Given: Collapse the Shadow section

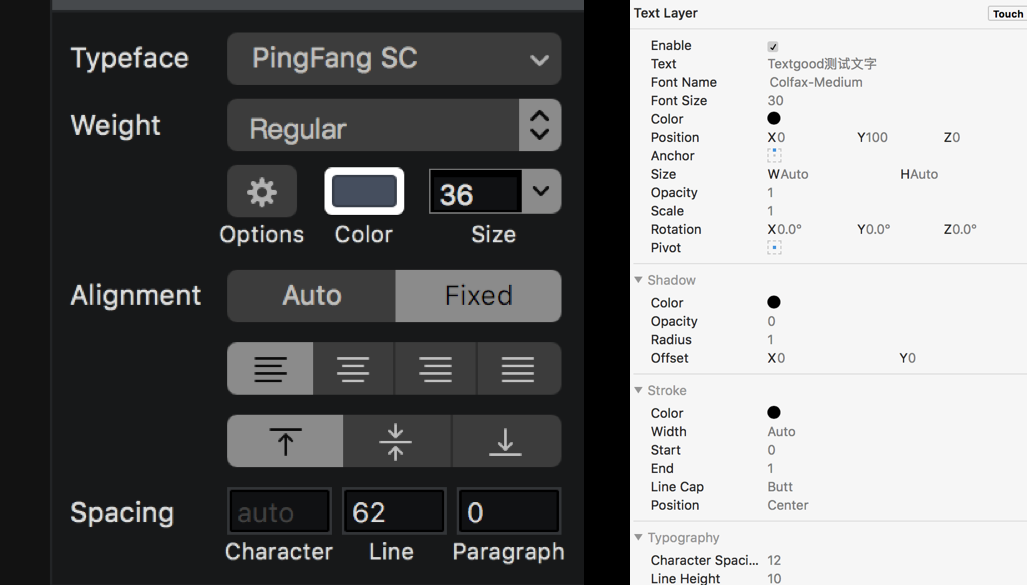Looking at the screenshot, I should pos(638,280).
